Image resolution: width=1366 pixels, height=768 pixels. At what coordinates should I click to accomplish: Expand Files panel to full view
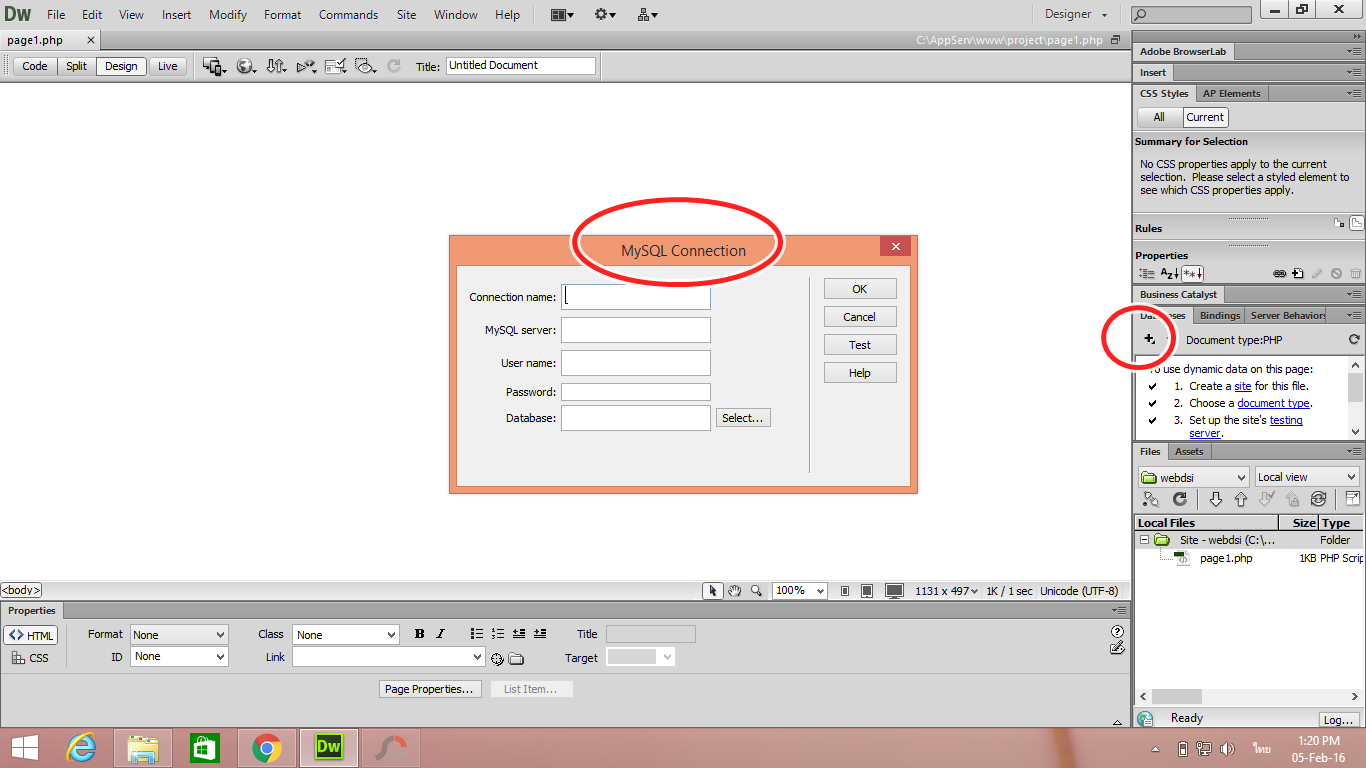pos(1352,499)
